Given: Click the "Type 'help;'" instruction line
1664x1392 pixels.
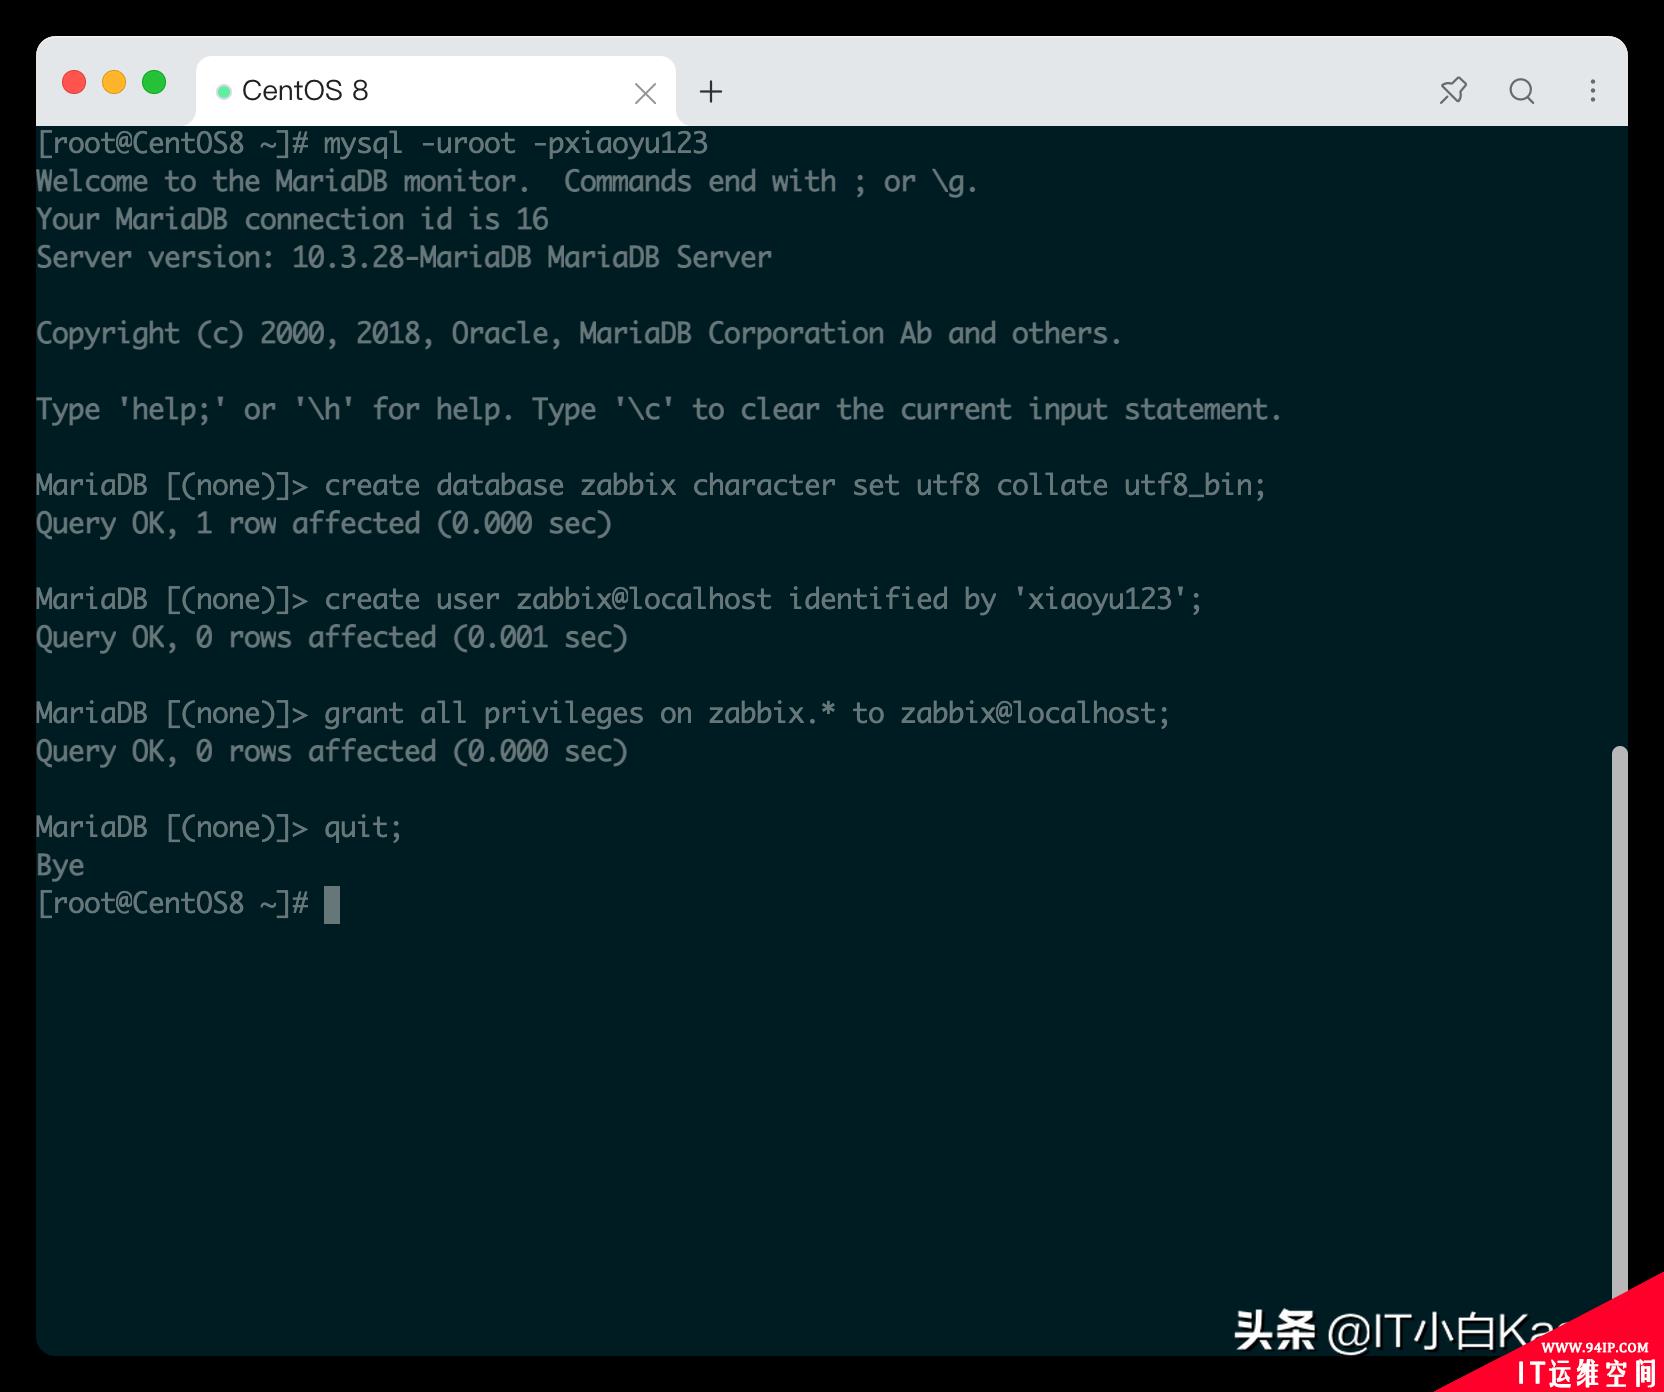Looking at the screenshot, I should 659,409.
